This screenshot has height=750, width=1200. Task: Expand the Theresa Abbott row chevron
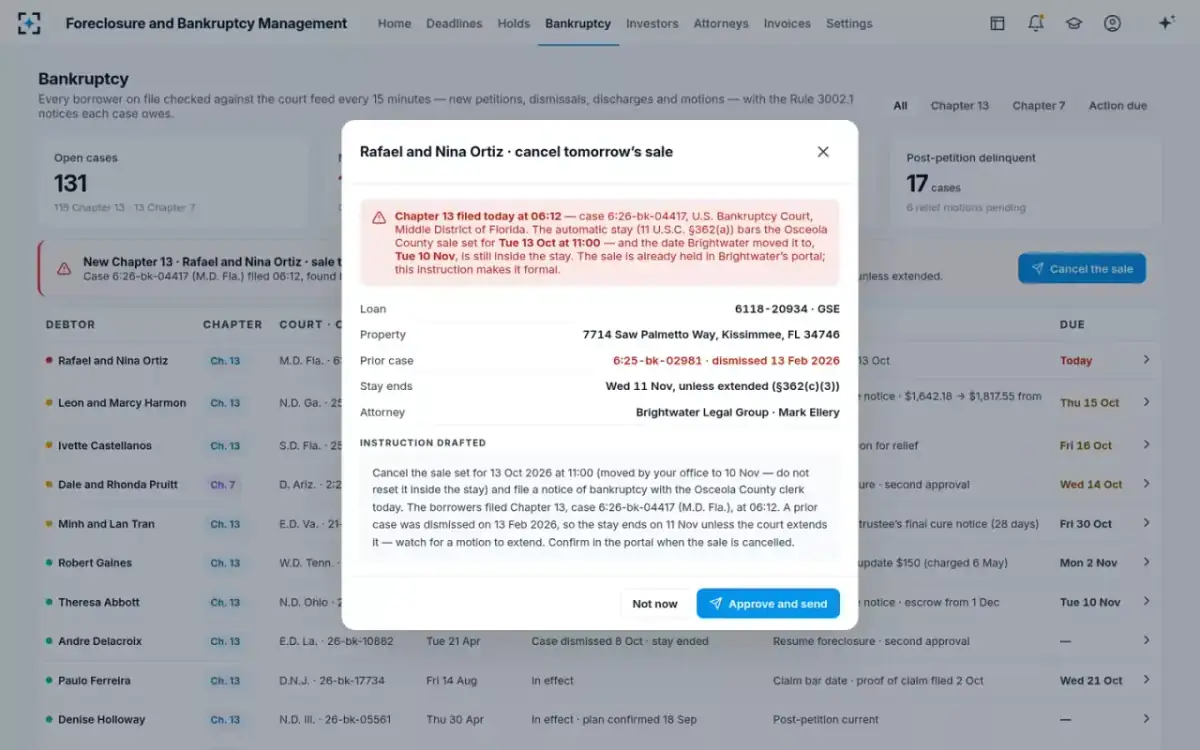pos(1146,602)
